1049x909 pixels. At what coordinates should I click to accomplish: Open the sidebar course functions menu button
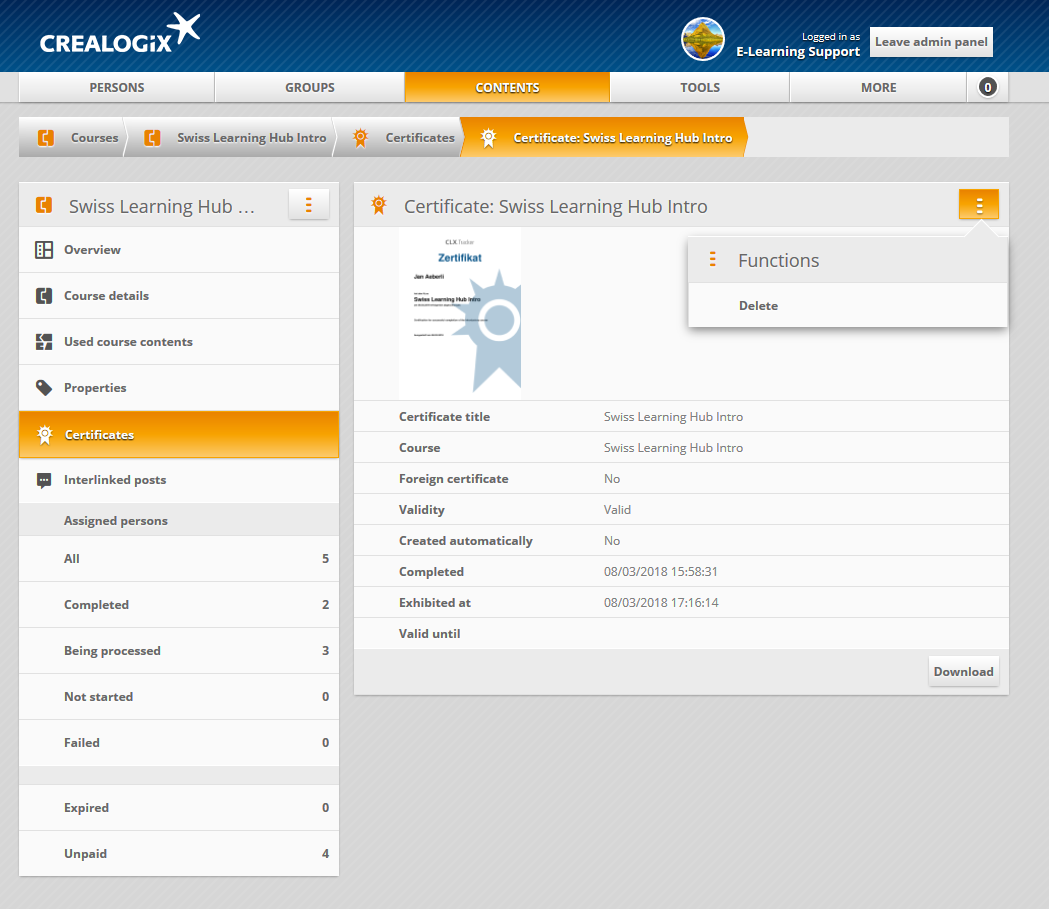308,204
